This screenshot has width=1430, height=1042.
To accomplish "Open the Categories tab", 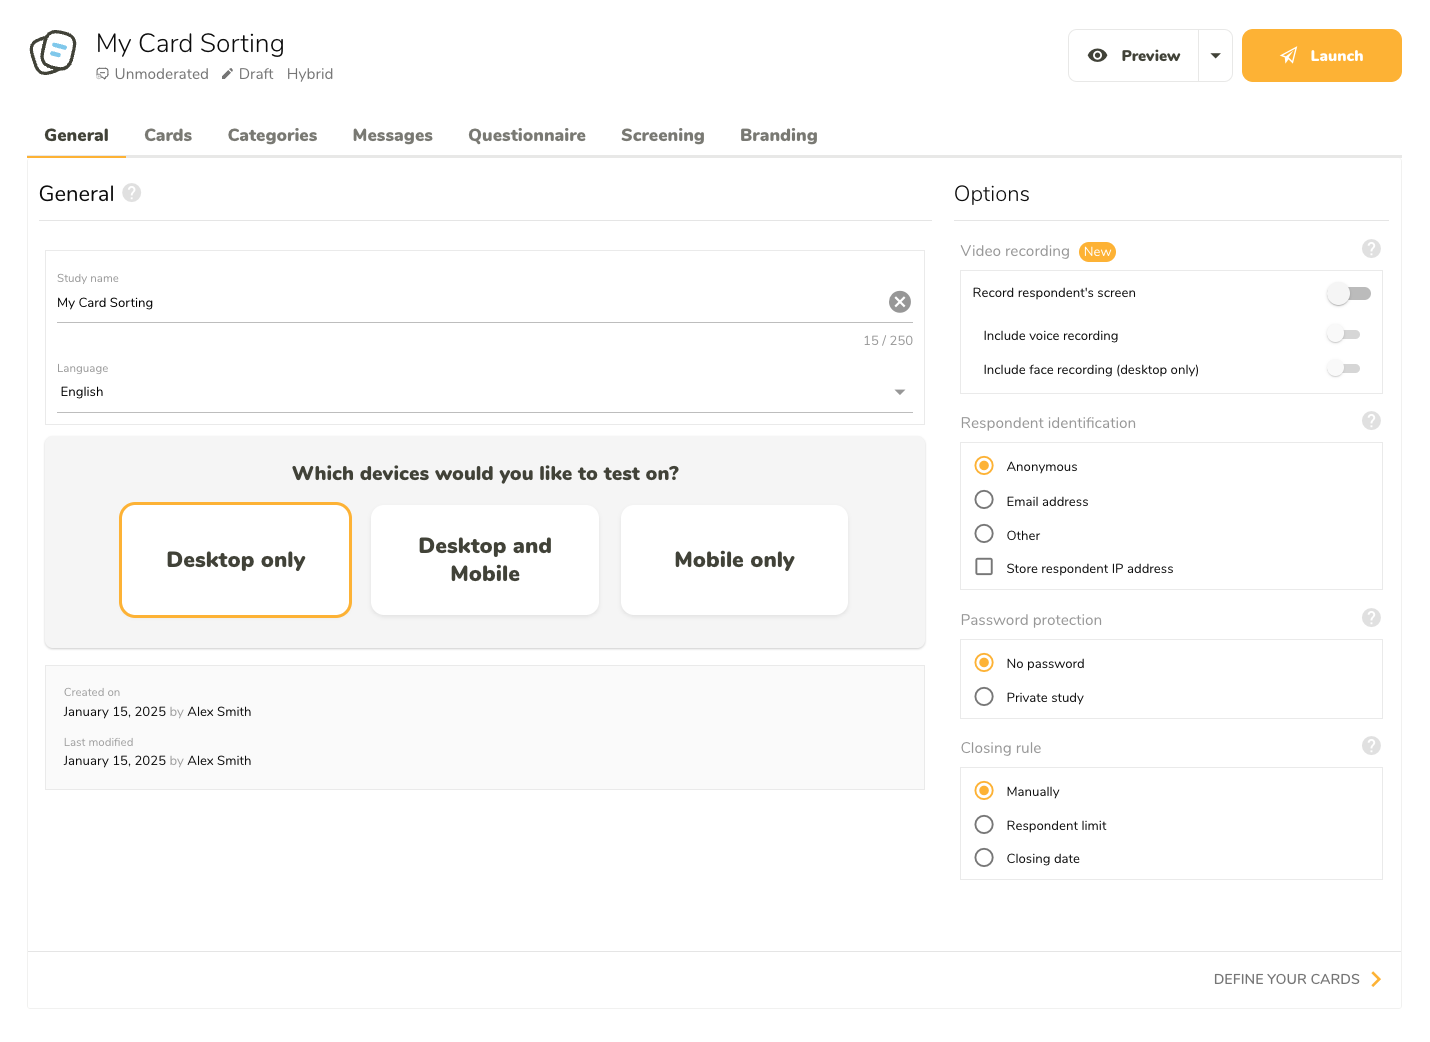I will tap(272, 135).
